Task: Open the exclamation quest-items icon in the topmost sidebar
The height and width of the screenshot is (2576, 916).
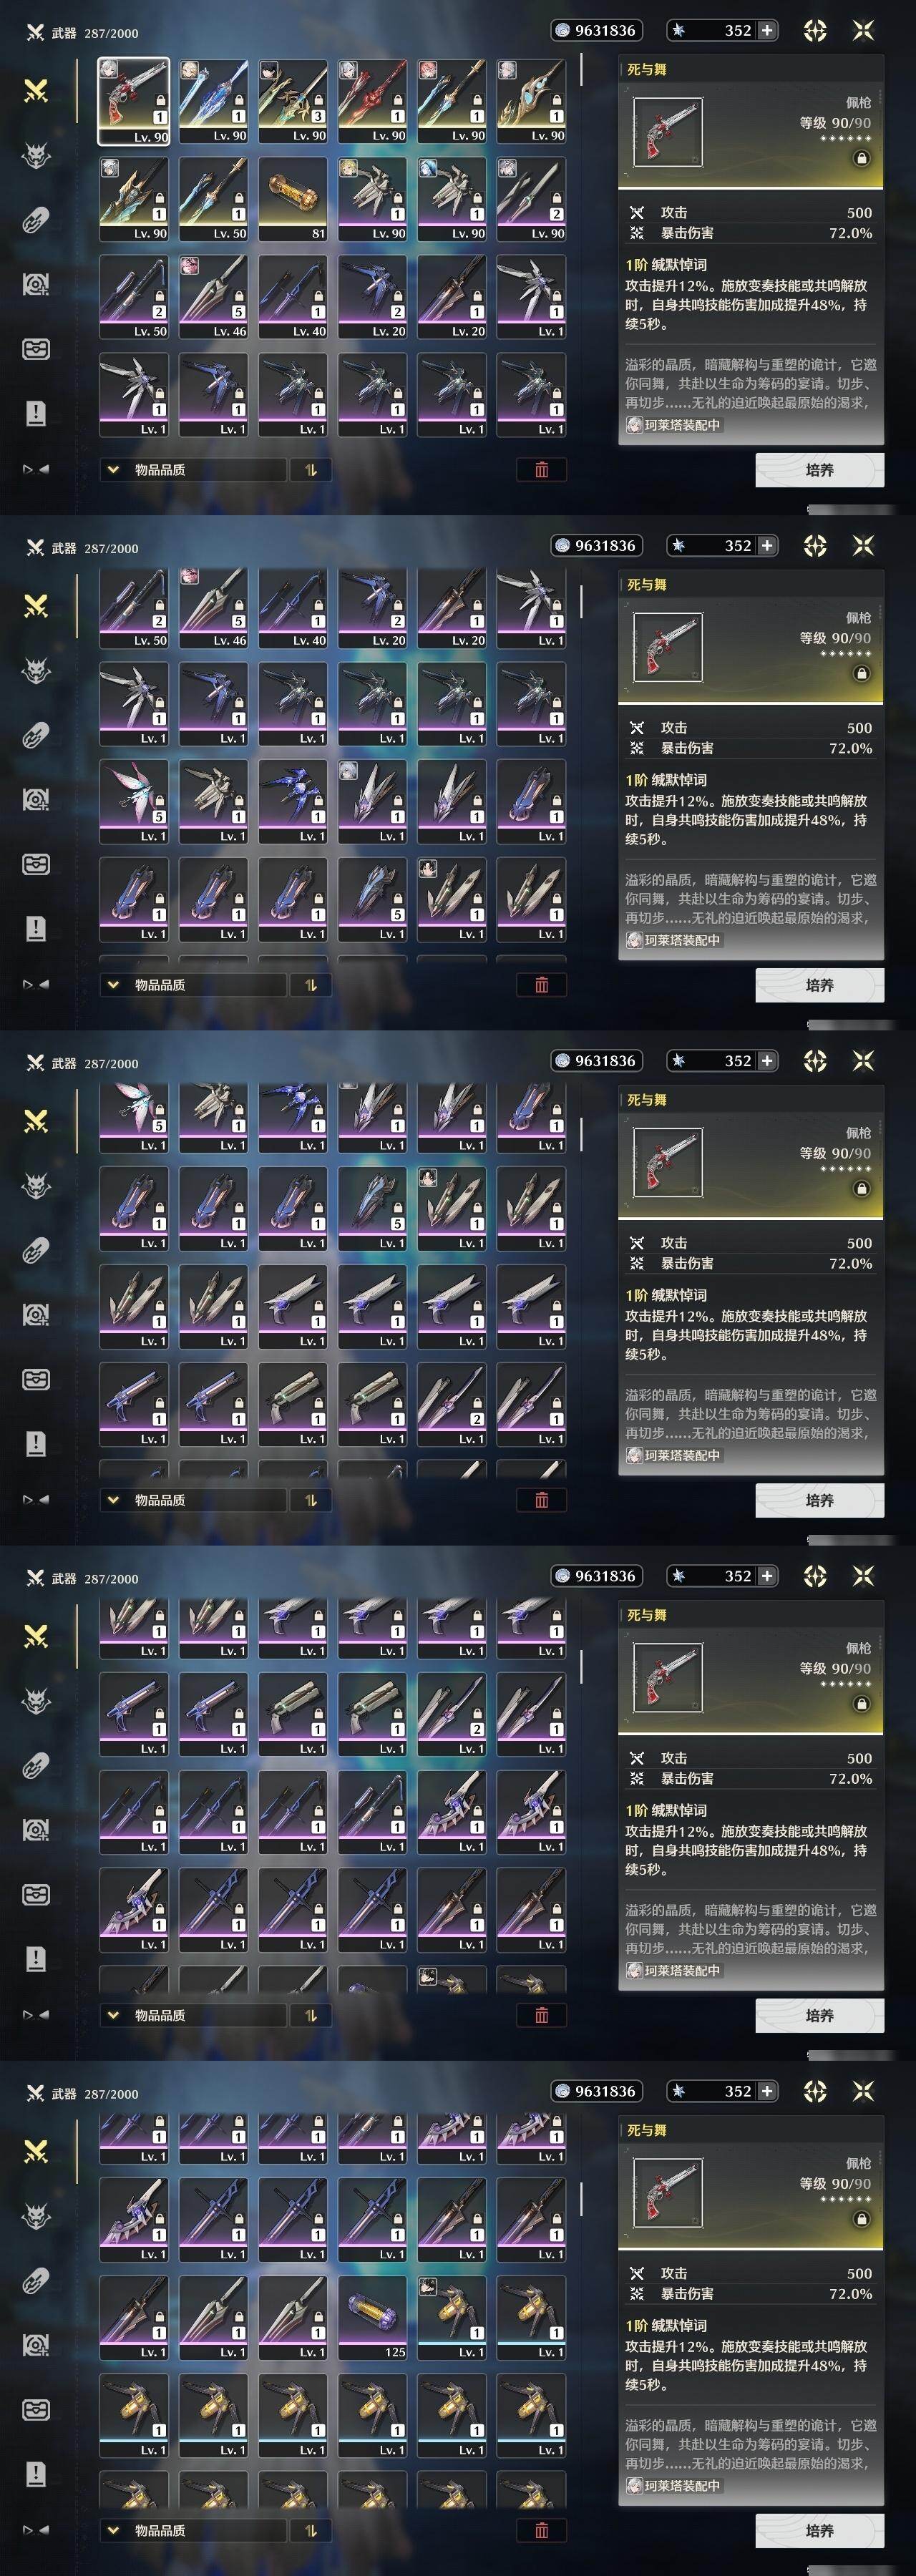Action: click(x=36, y=413)
